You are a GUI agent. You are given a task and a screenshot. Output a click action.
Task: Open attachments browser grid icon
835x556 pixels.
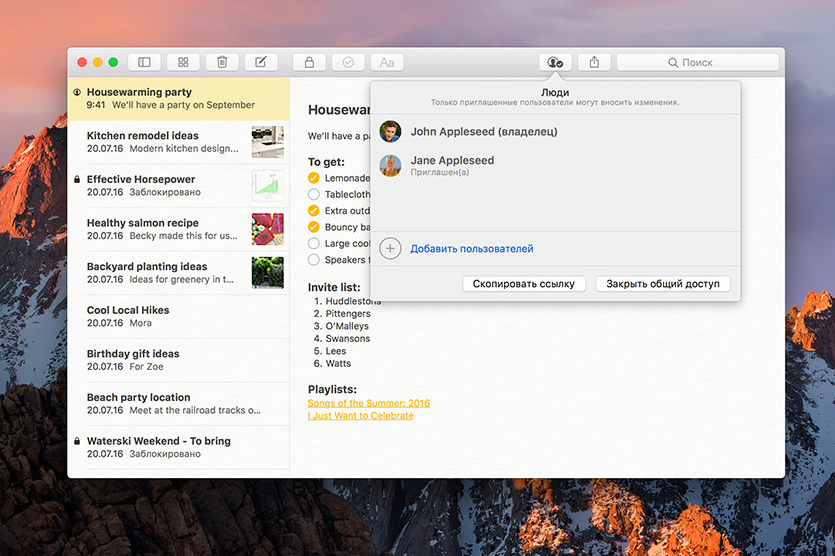click(x=183, y=62)
